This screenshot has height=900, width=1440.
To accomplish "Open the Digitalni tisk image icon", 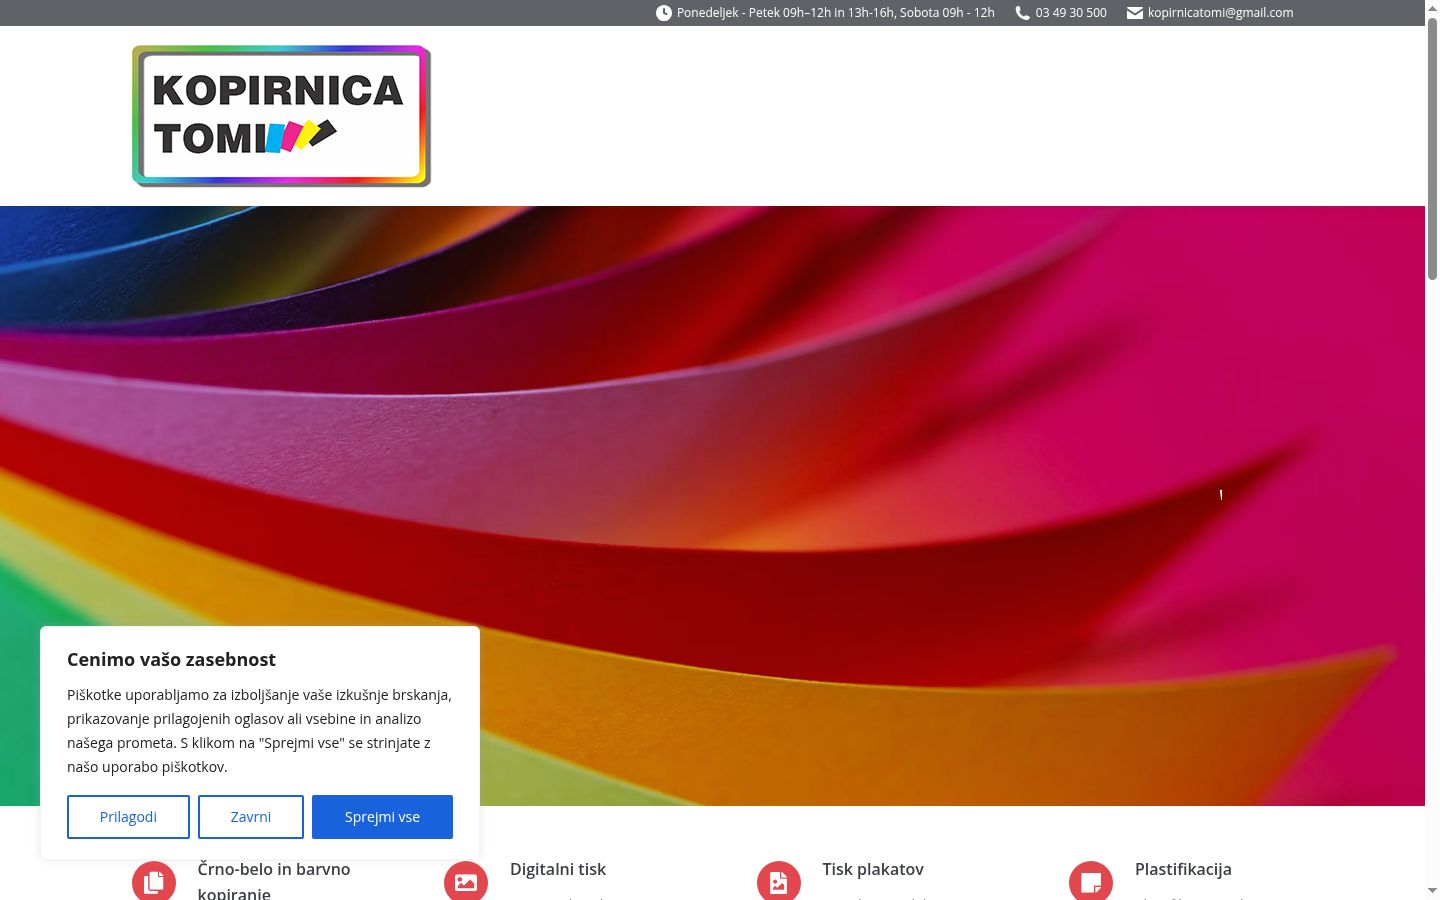I will click(x=466, y=881).
